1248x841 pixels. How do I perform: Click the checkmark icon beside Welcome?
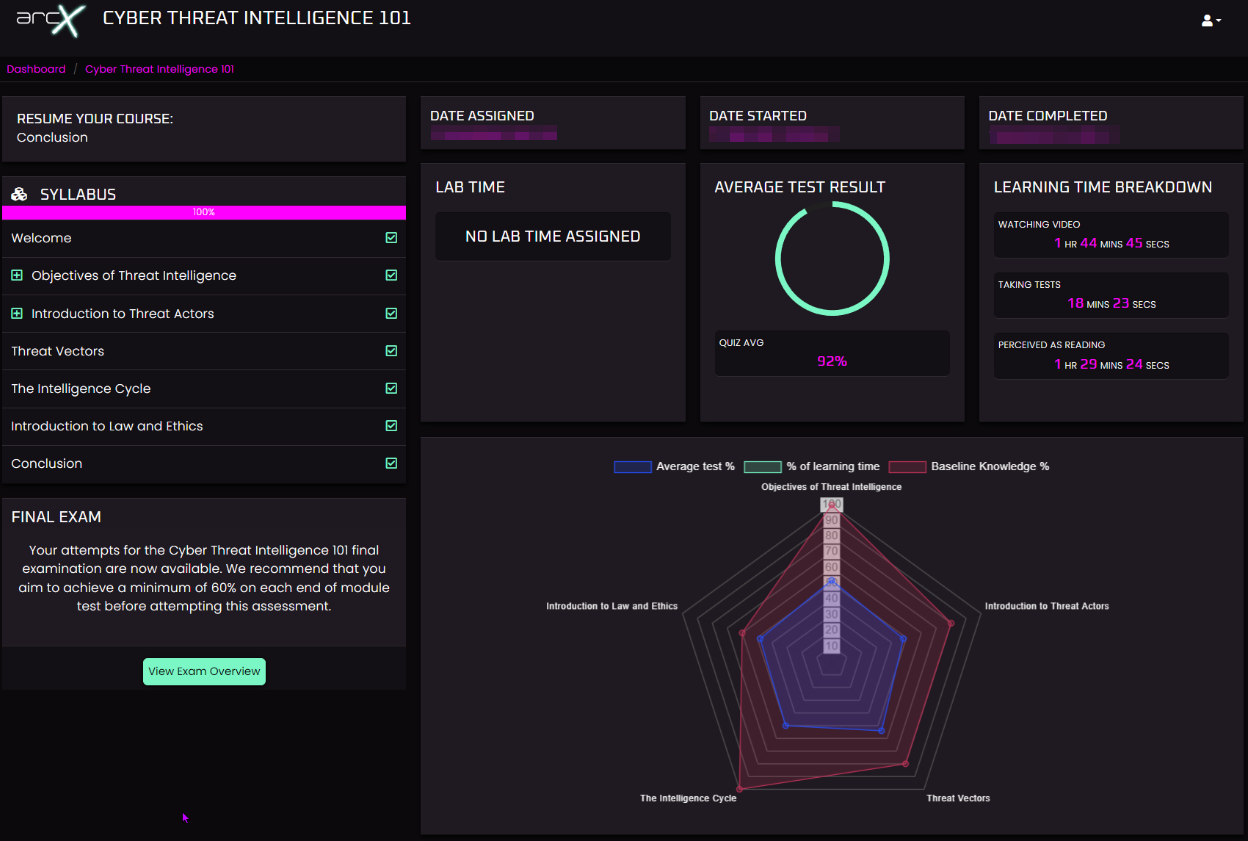point(391,238)
